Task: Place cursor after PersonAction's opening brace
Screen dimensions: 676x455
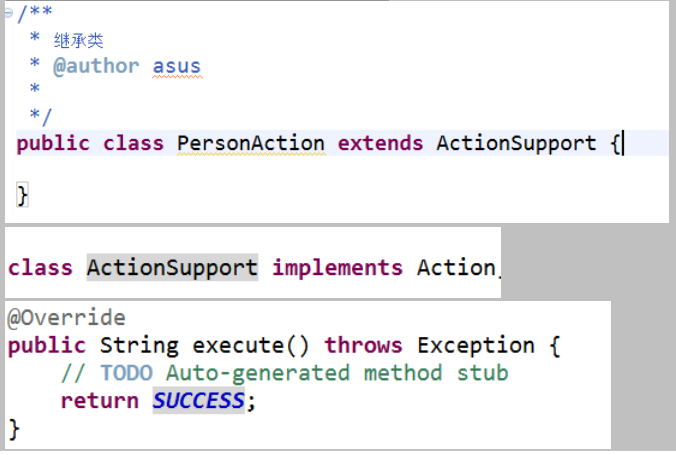Action: pyautogui.click(x=622, y=144)
